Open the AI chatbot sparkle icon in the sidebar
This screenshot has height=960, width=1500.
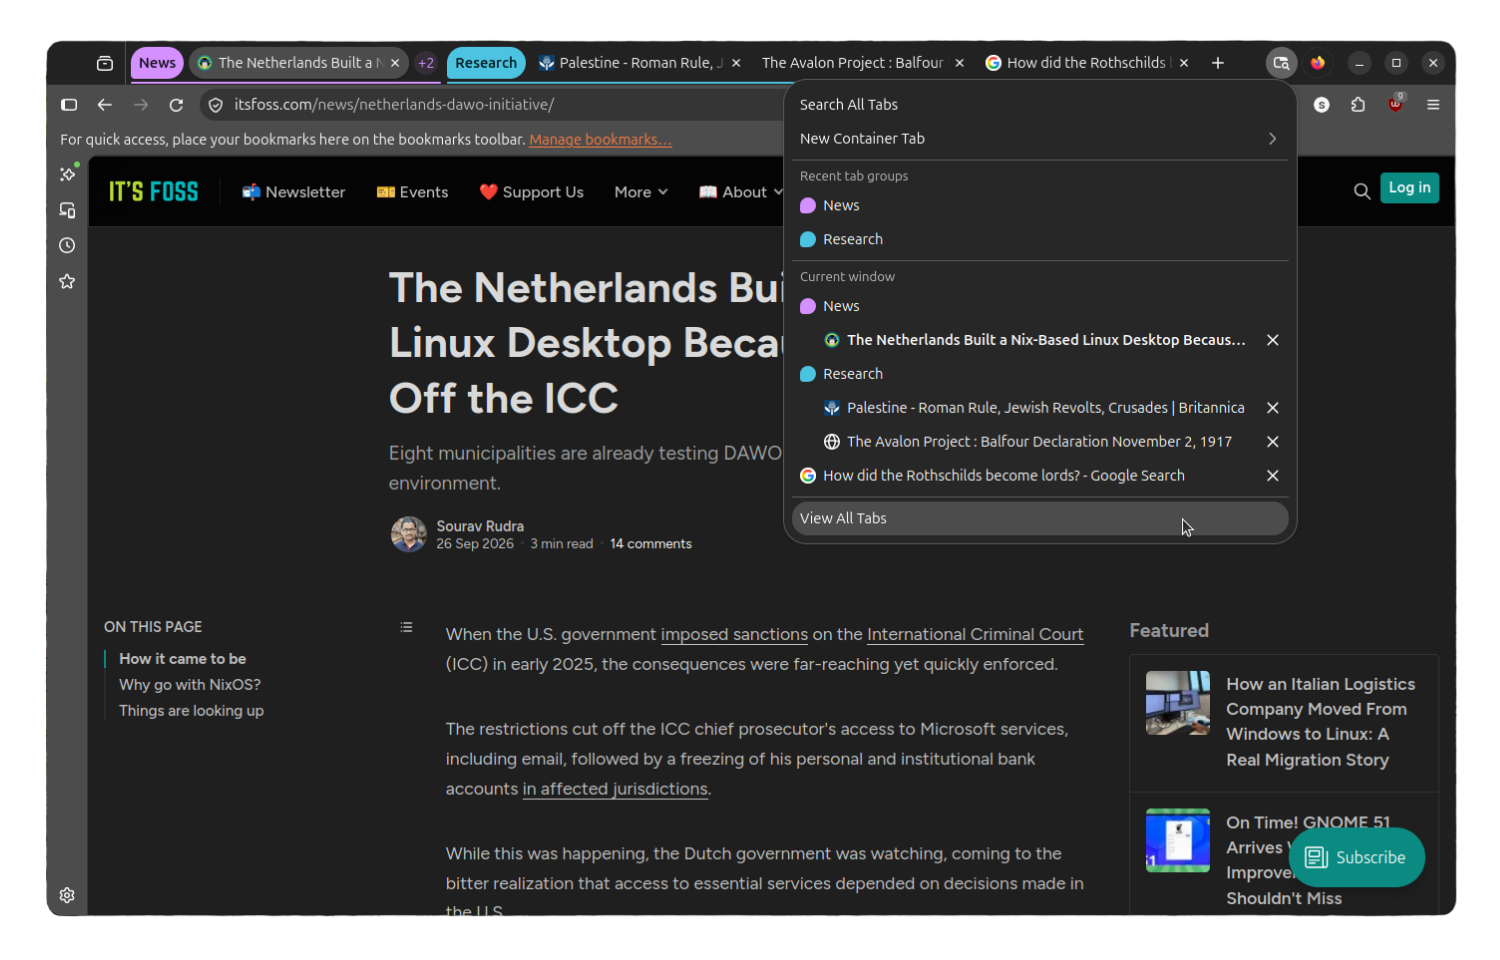click(x=68, y=174)
